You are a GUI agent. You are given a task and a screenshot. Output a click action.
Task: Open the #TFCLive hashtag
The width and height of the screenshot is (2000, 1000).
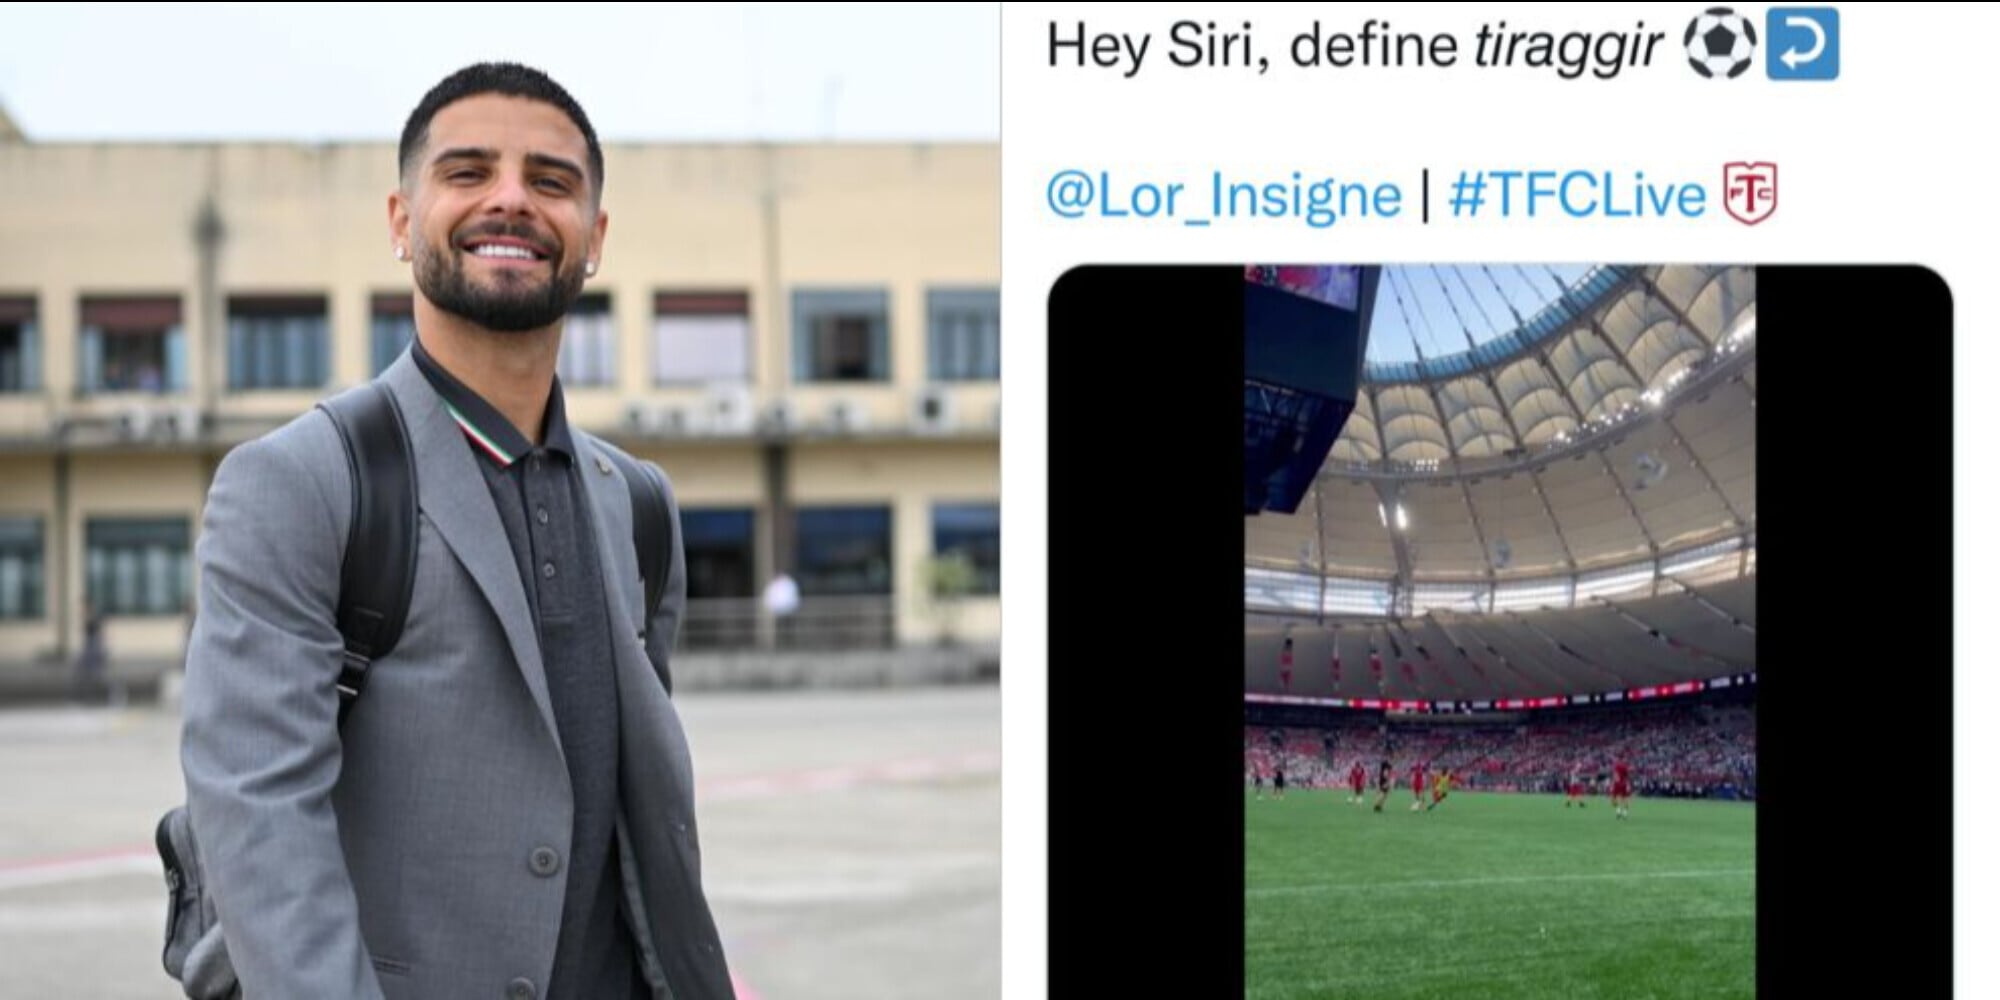(x=1577, y=194)
